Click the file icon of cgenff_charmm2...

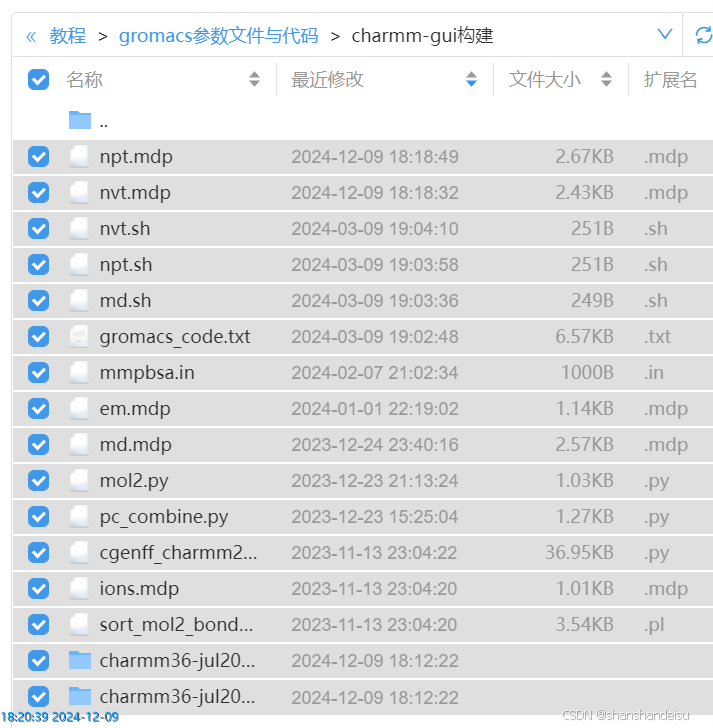pyautogui.click(x=79, y=552)
